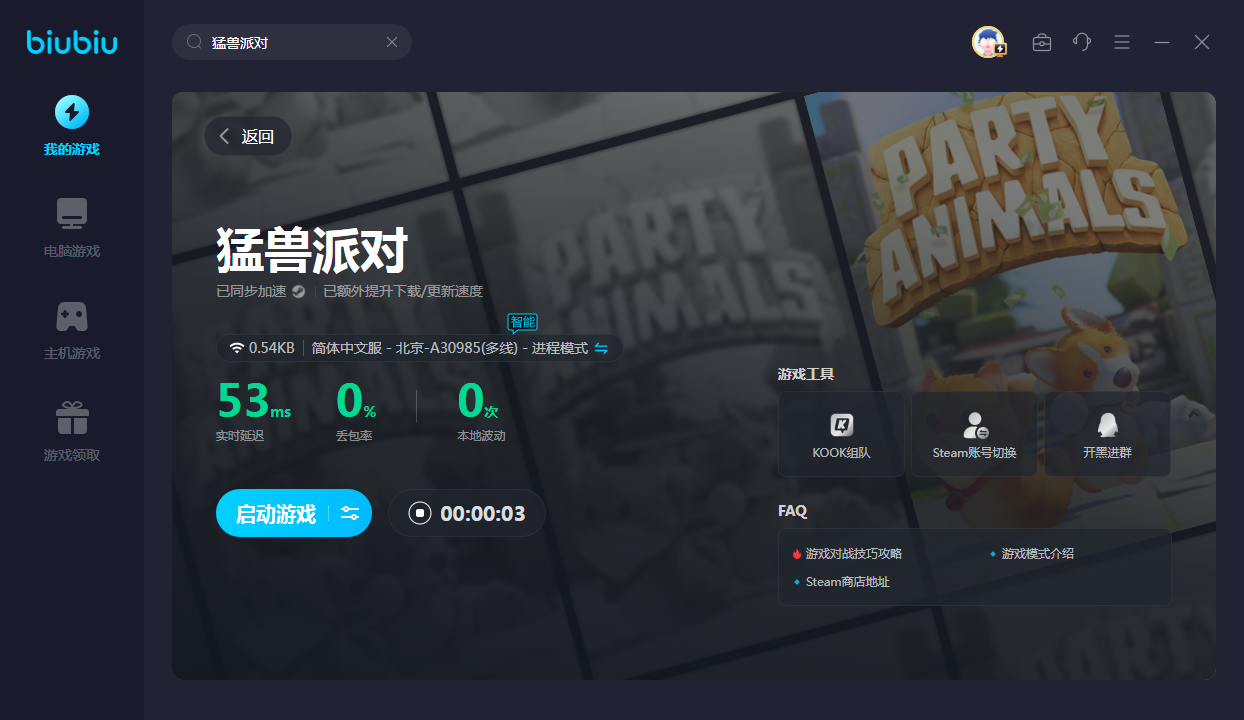Open the KOOK组队 tool
Image resolution: width=1244 pixels, height=720 pixels.
pyautogui.click(x=841, y=434)
